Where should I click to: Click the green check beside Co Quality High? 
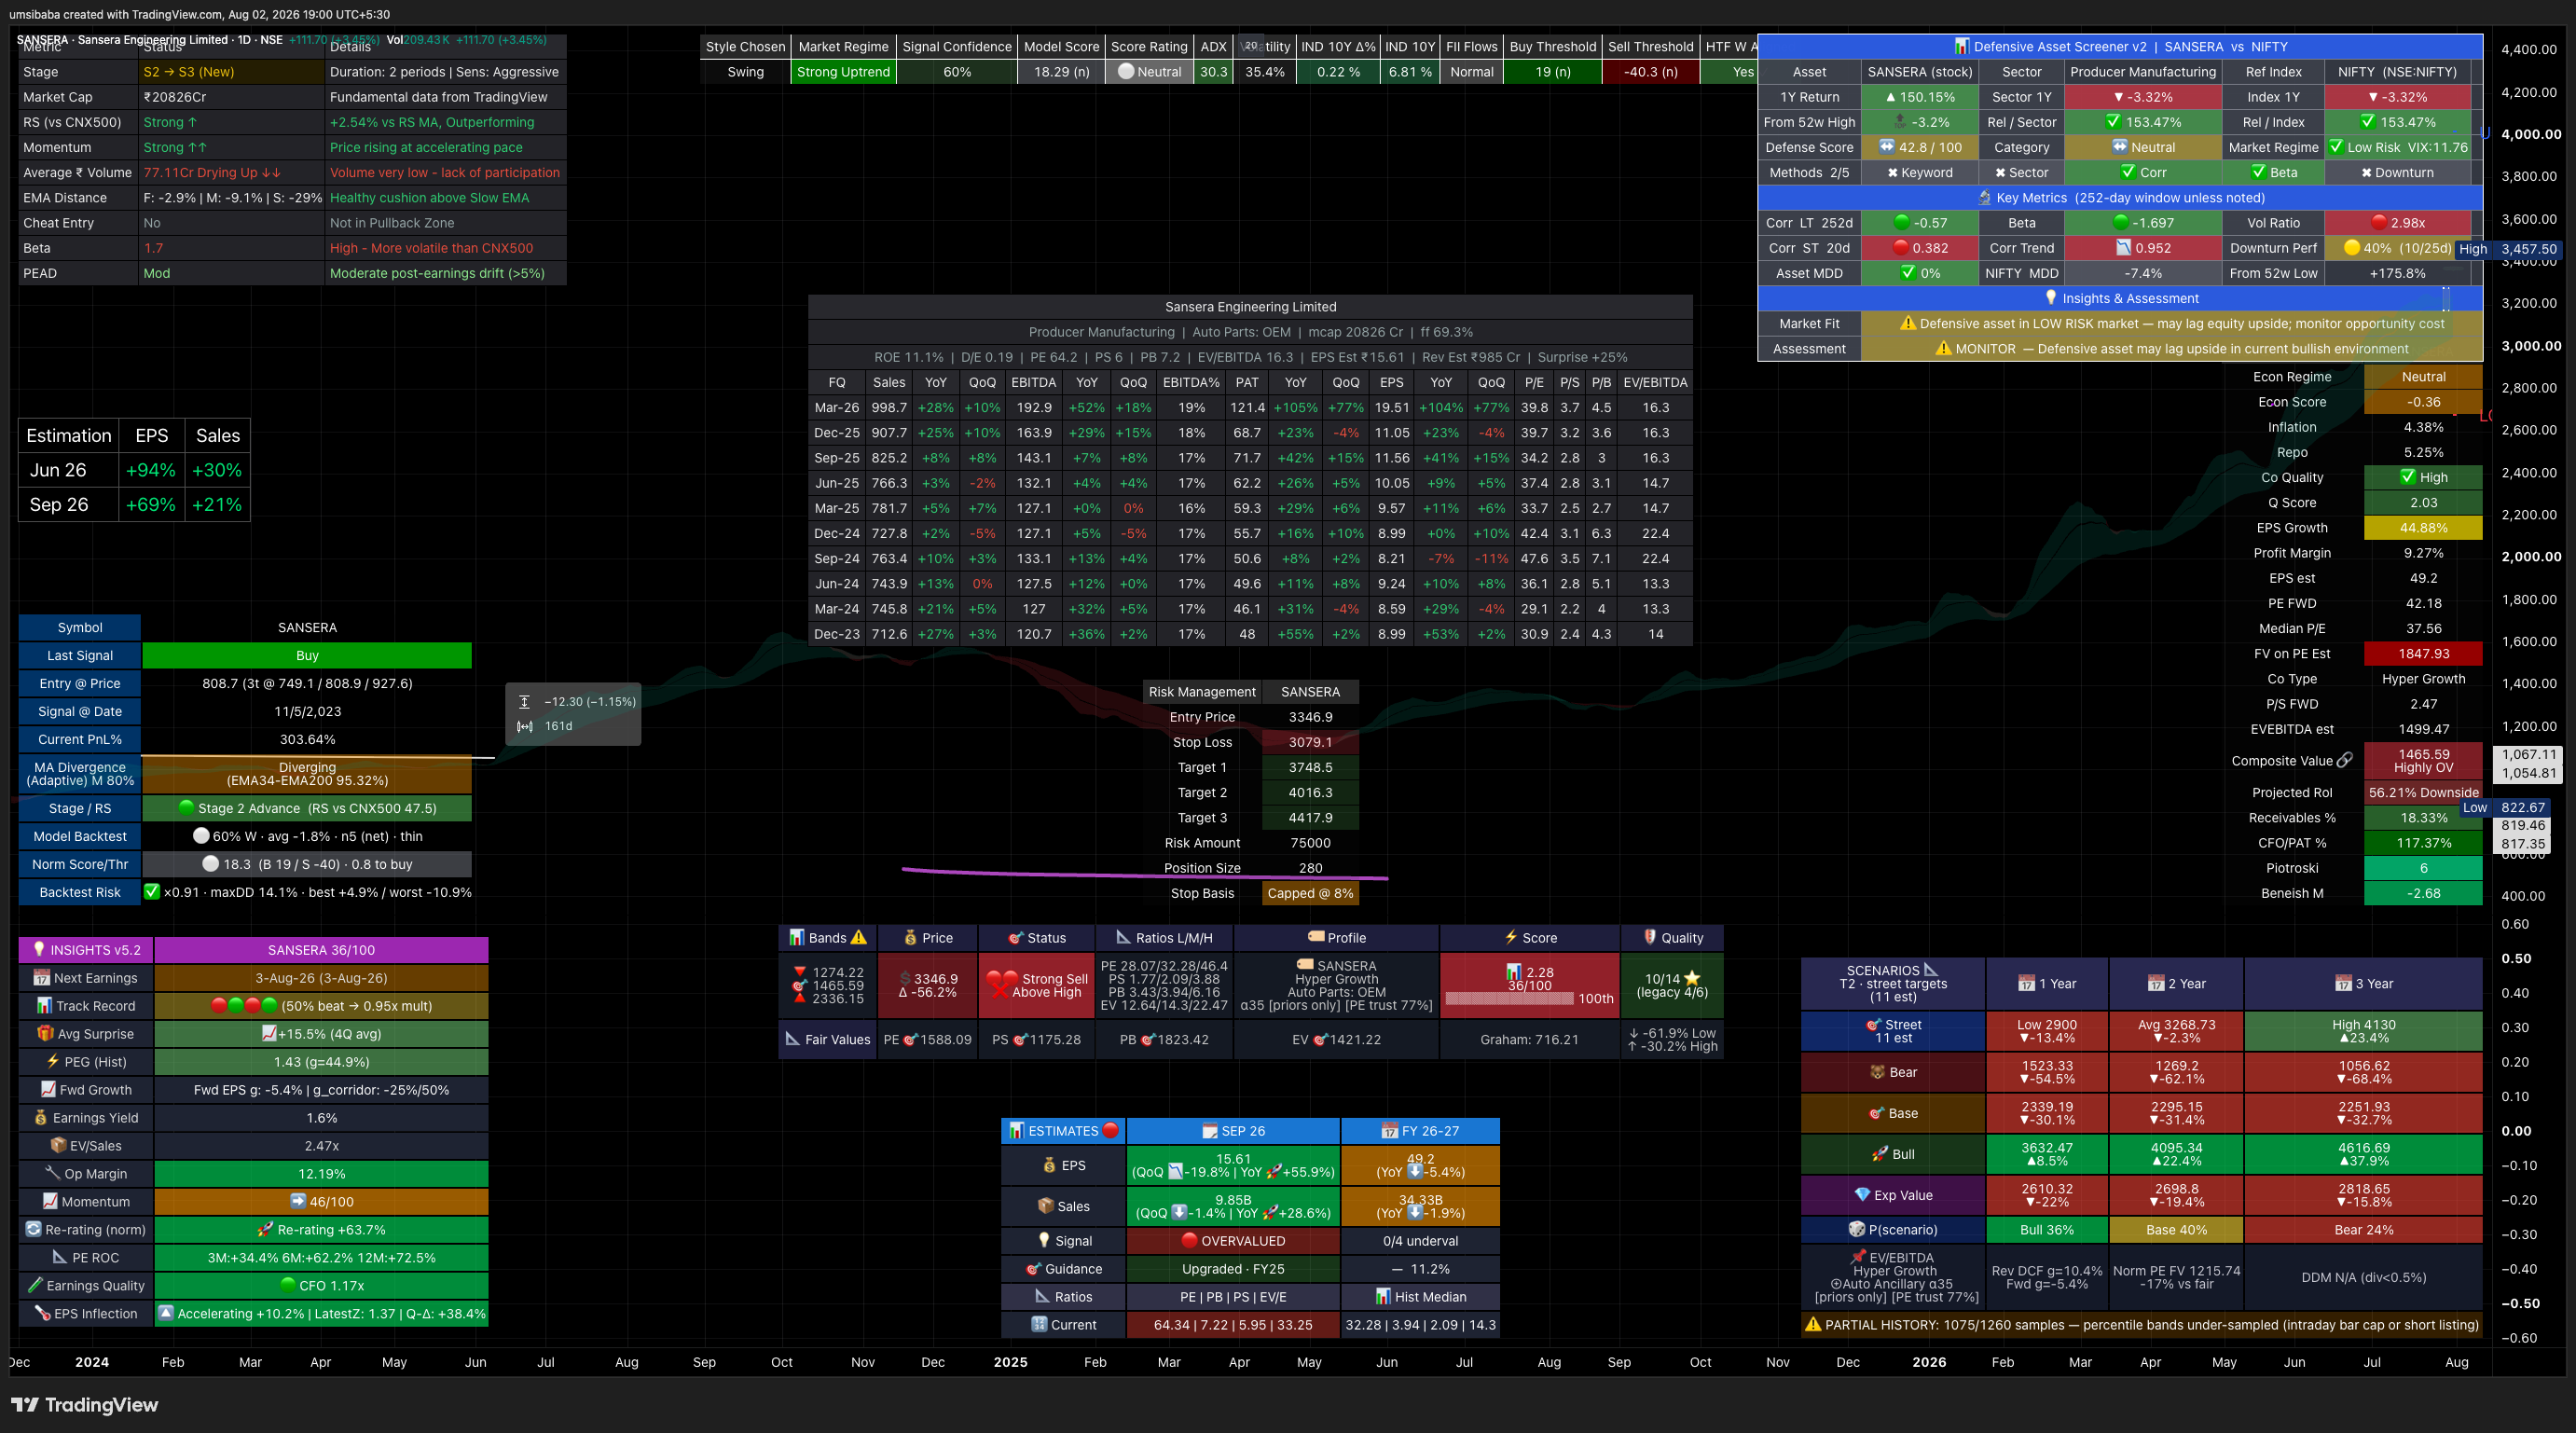point(2408,477)
